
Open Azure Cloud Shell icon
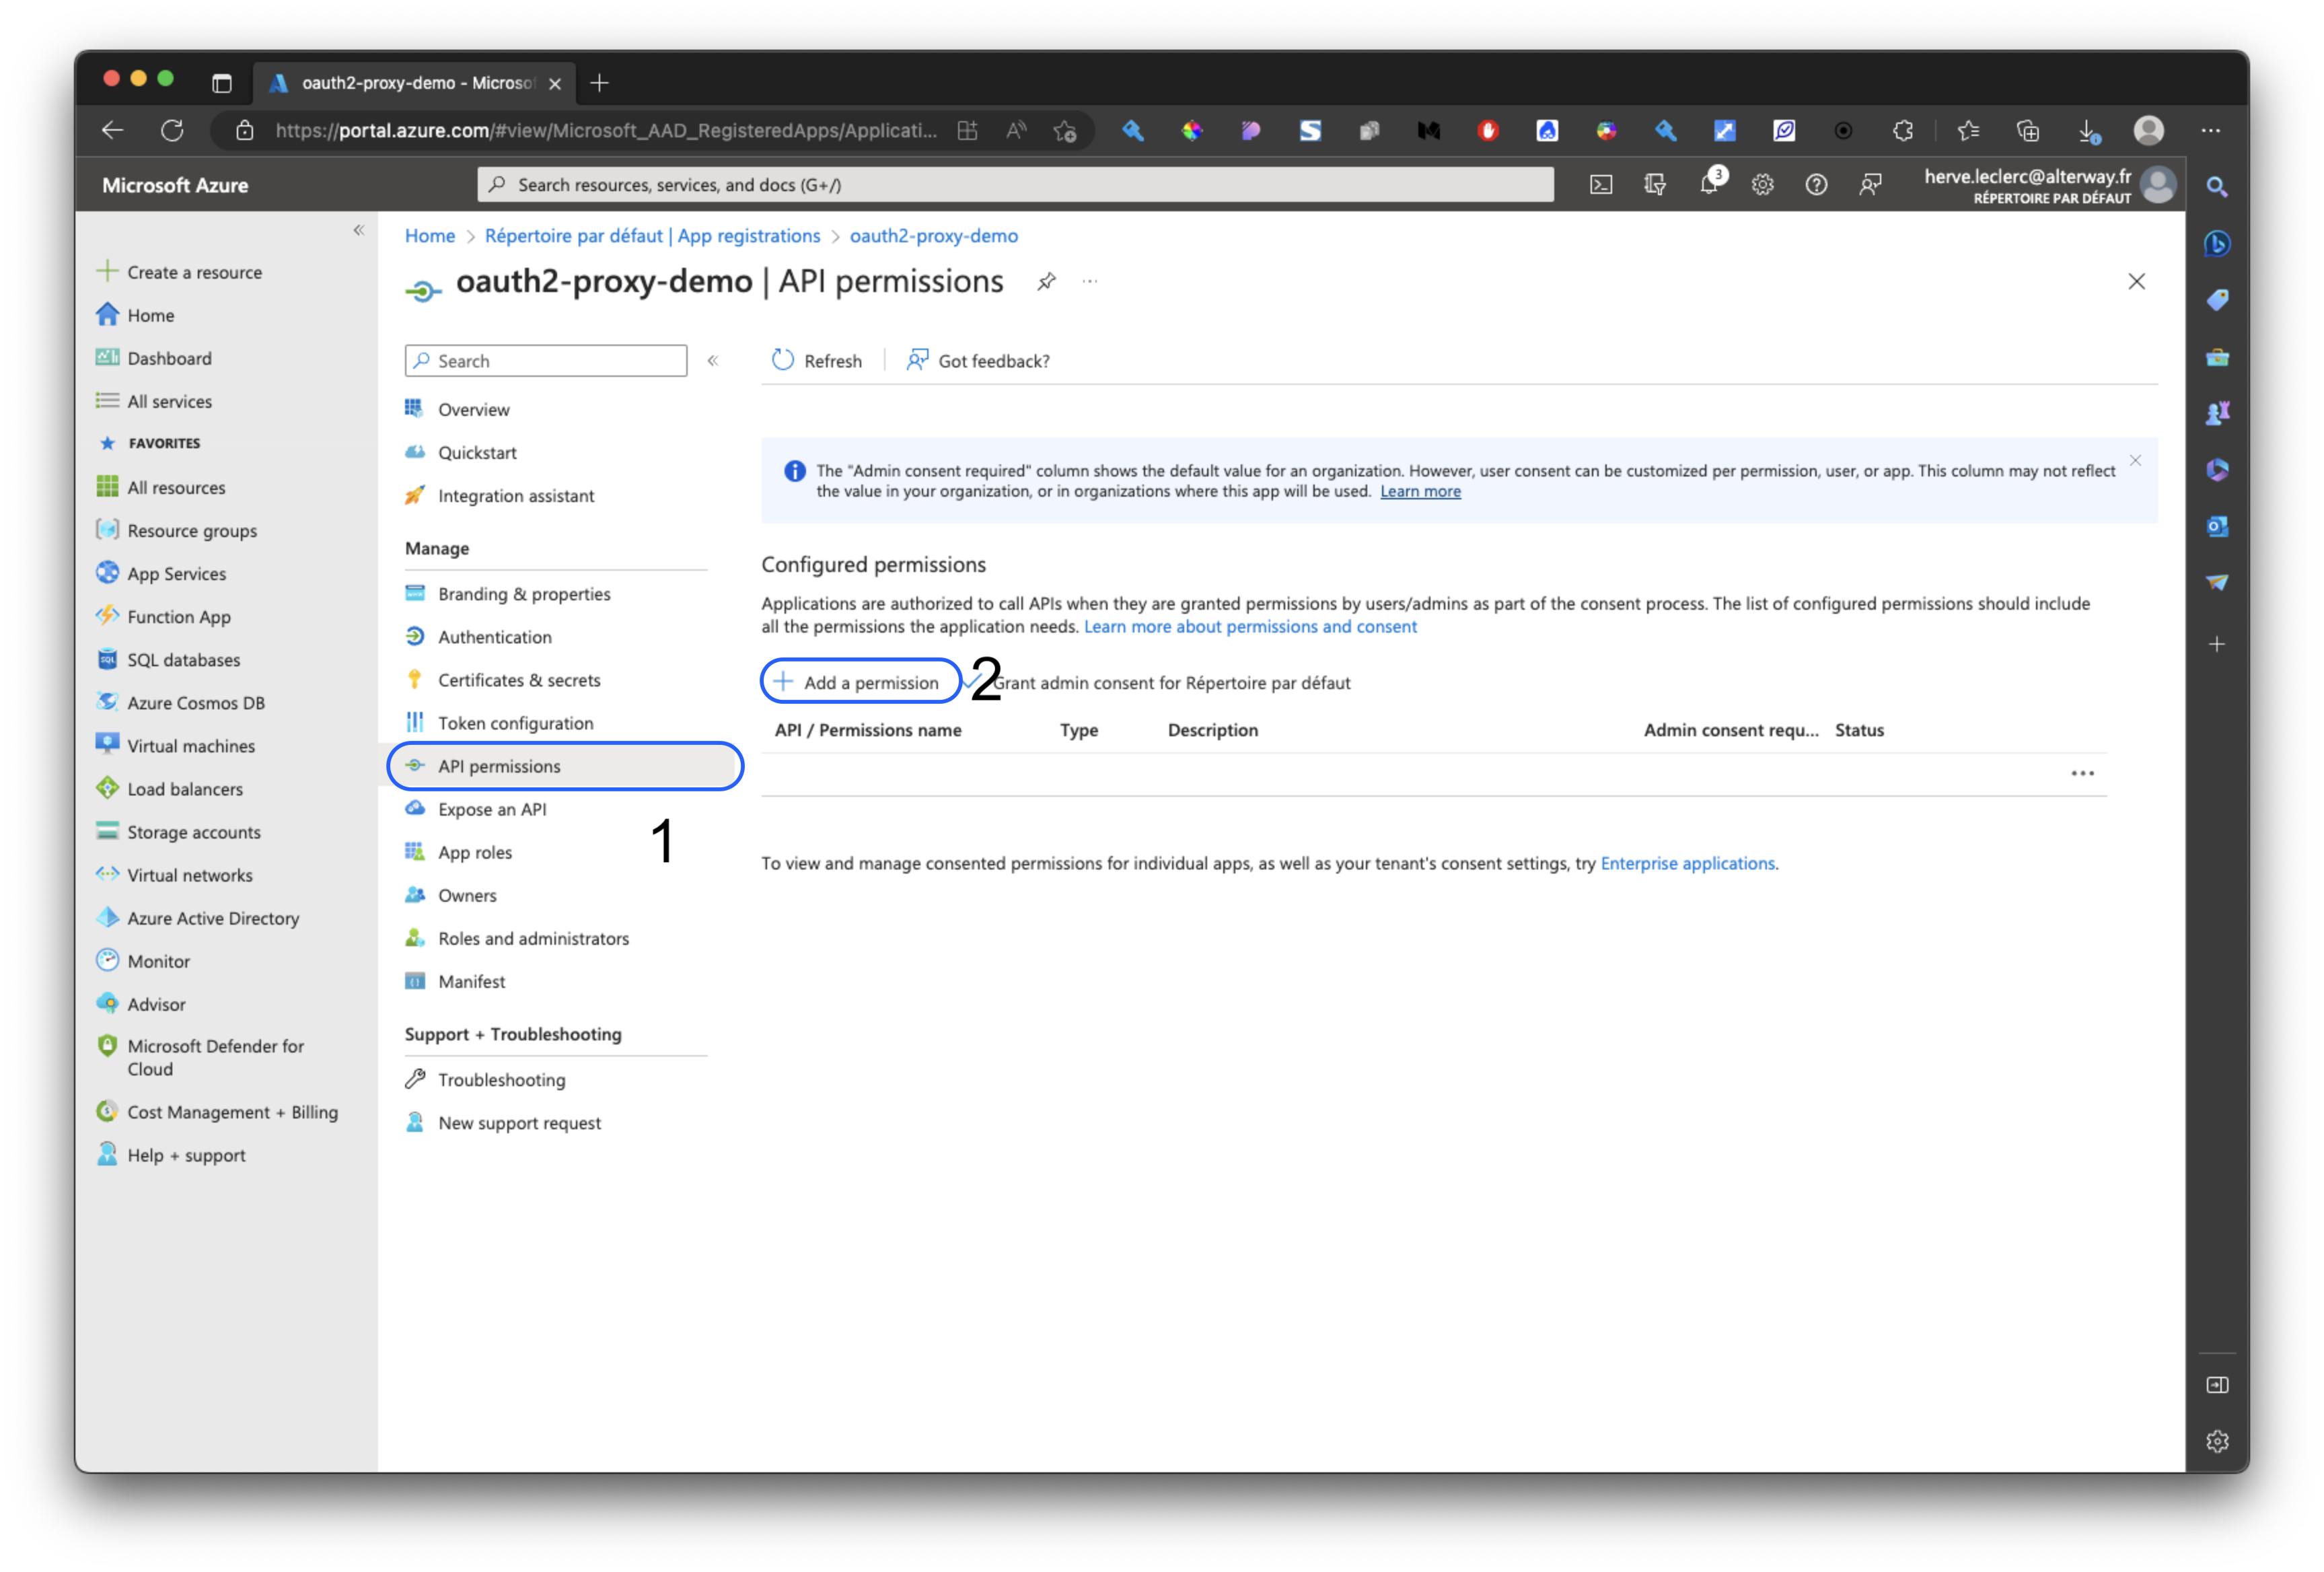(x=1601, y=185)
